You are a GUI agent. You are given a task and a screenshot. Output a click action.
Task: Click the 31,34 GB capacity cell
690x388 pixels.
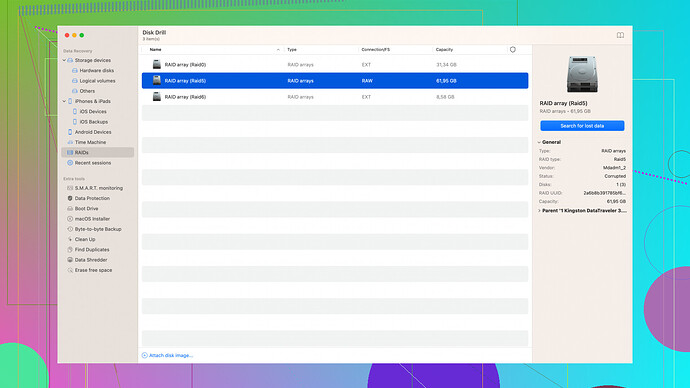pyautogui.click(x=446, y=65)
